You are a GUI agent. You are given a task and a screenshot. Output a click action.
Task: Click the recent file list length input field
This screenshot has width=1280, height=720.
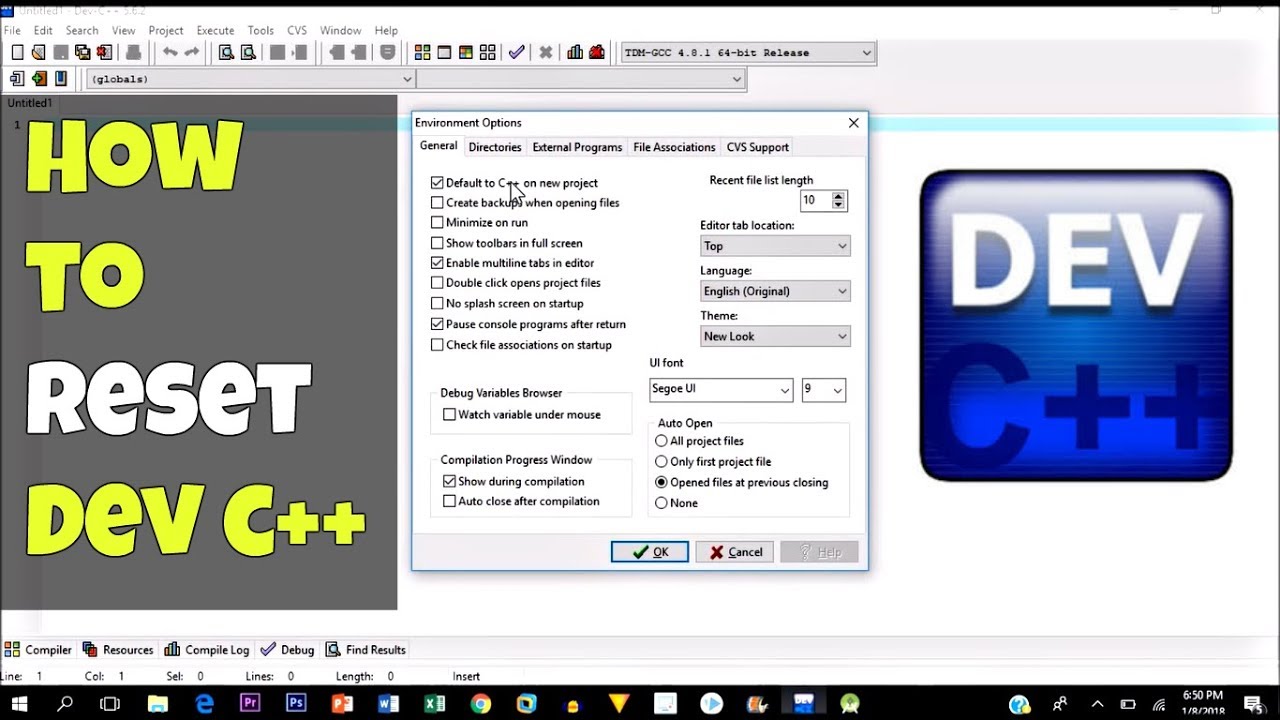(815, 200)
